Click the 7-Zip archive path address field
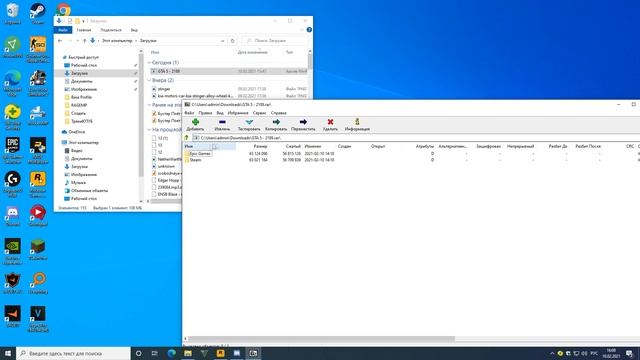The image size is (640, 360). 416,138
